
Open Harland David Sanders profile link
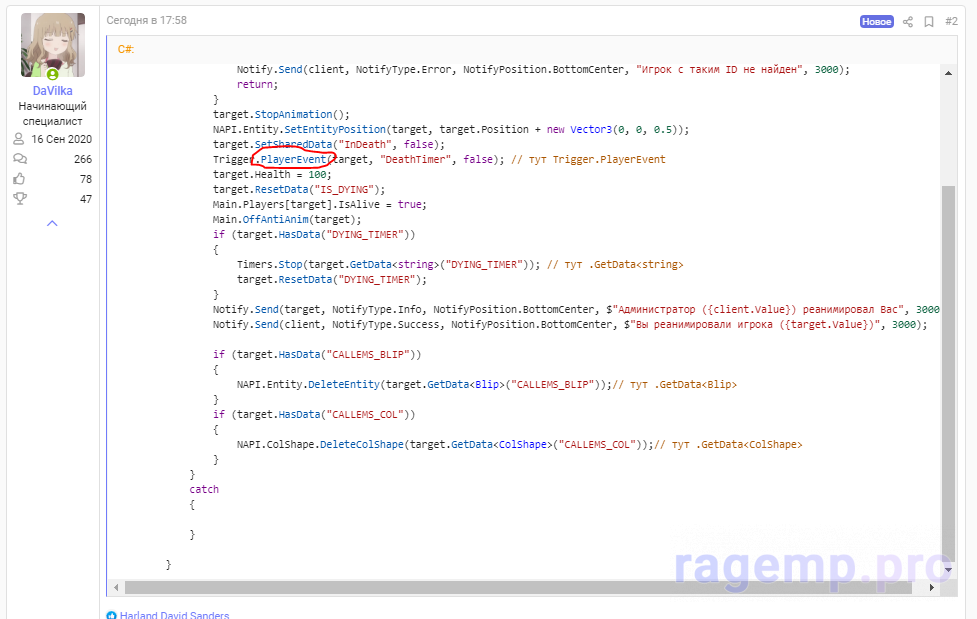pos(174,615)
